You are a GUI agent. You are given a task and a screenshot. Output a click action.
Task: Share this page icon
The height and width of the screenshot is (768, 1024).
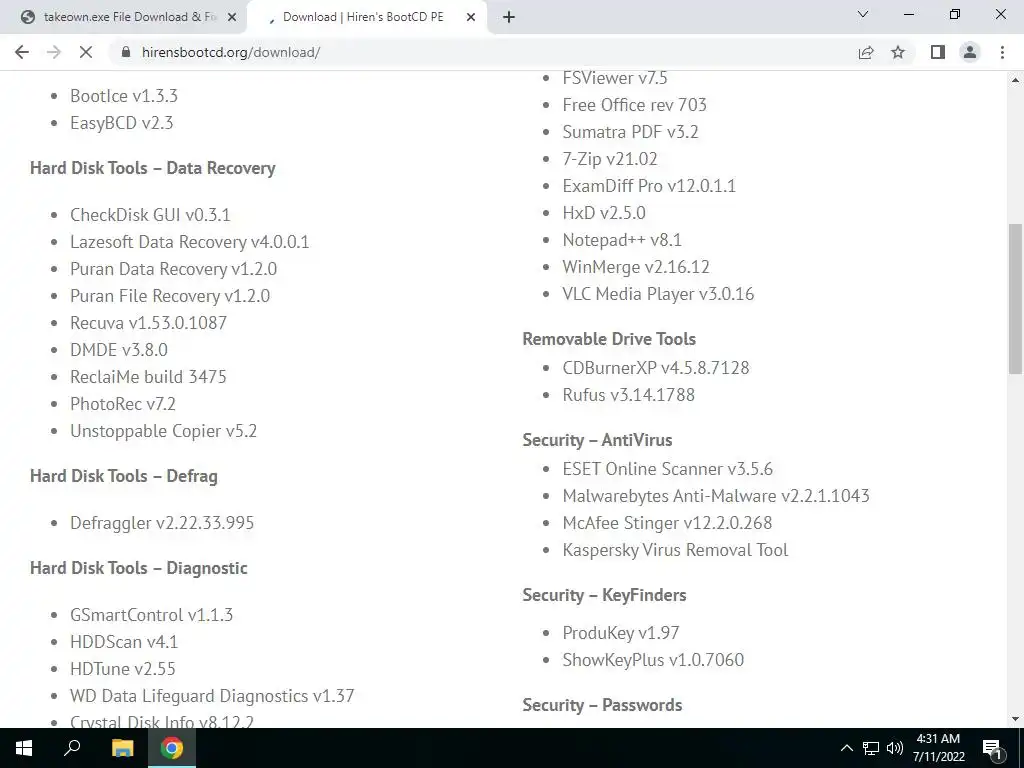pyautogui.click(x=866, y=52)
